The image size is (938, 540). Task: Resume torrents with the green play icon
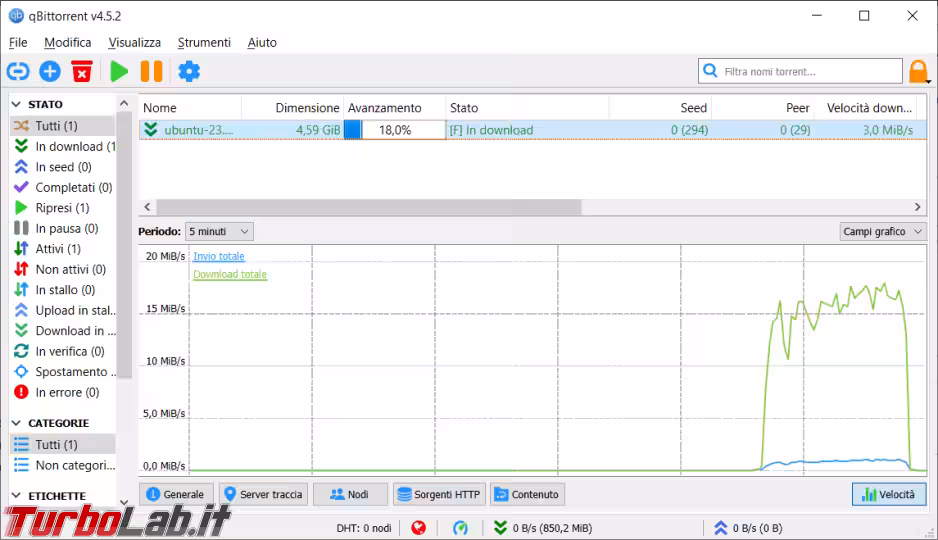tap(119, 71)
